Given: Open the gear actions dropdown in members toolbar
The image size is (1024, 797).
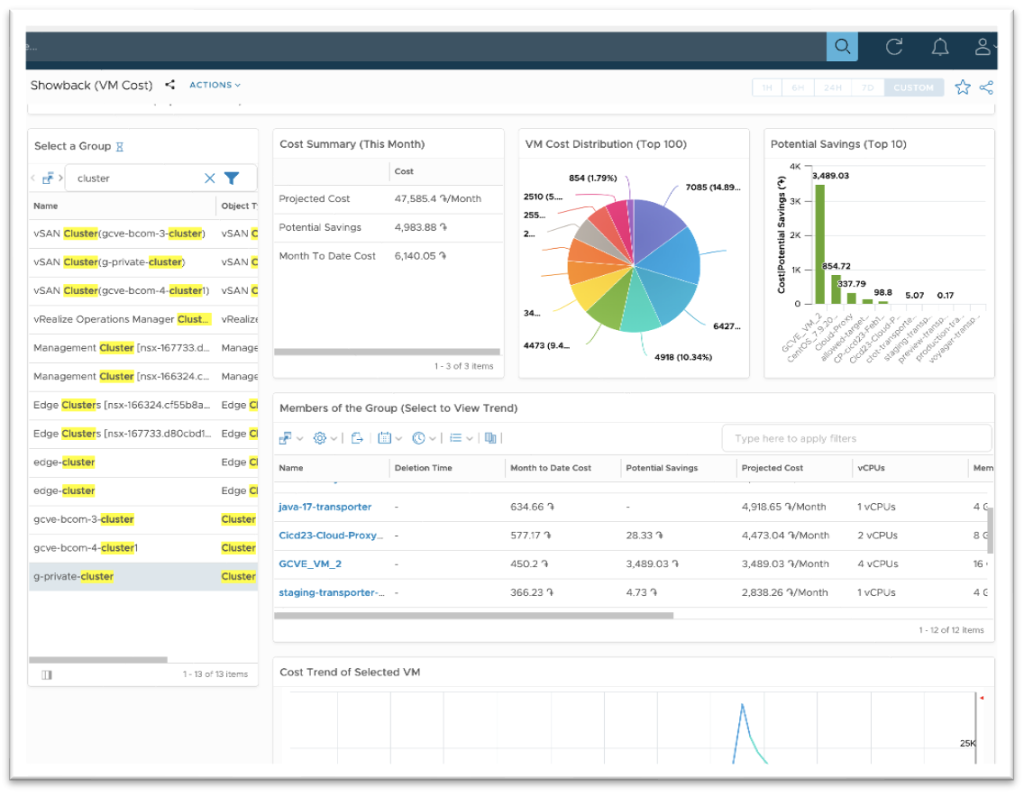Looking at the screenshot, I should 325,438.
